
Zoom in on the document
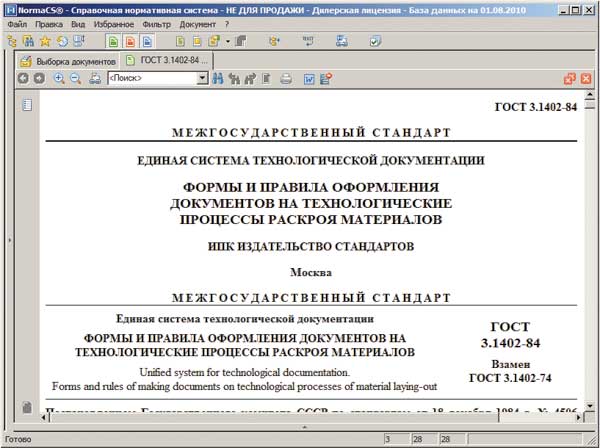pos(59,78)
